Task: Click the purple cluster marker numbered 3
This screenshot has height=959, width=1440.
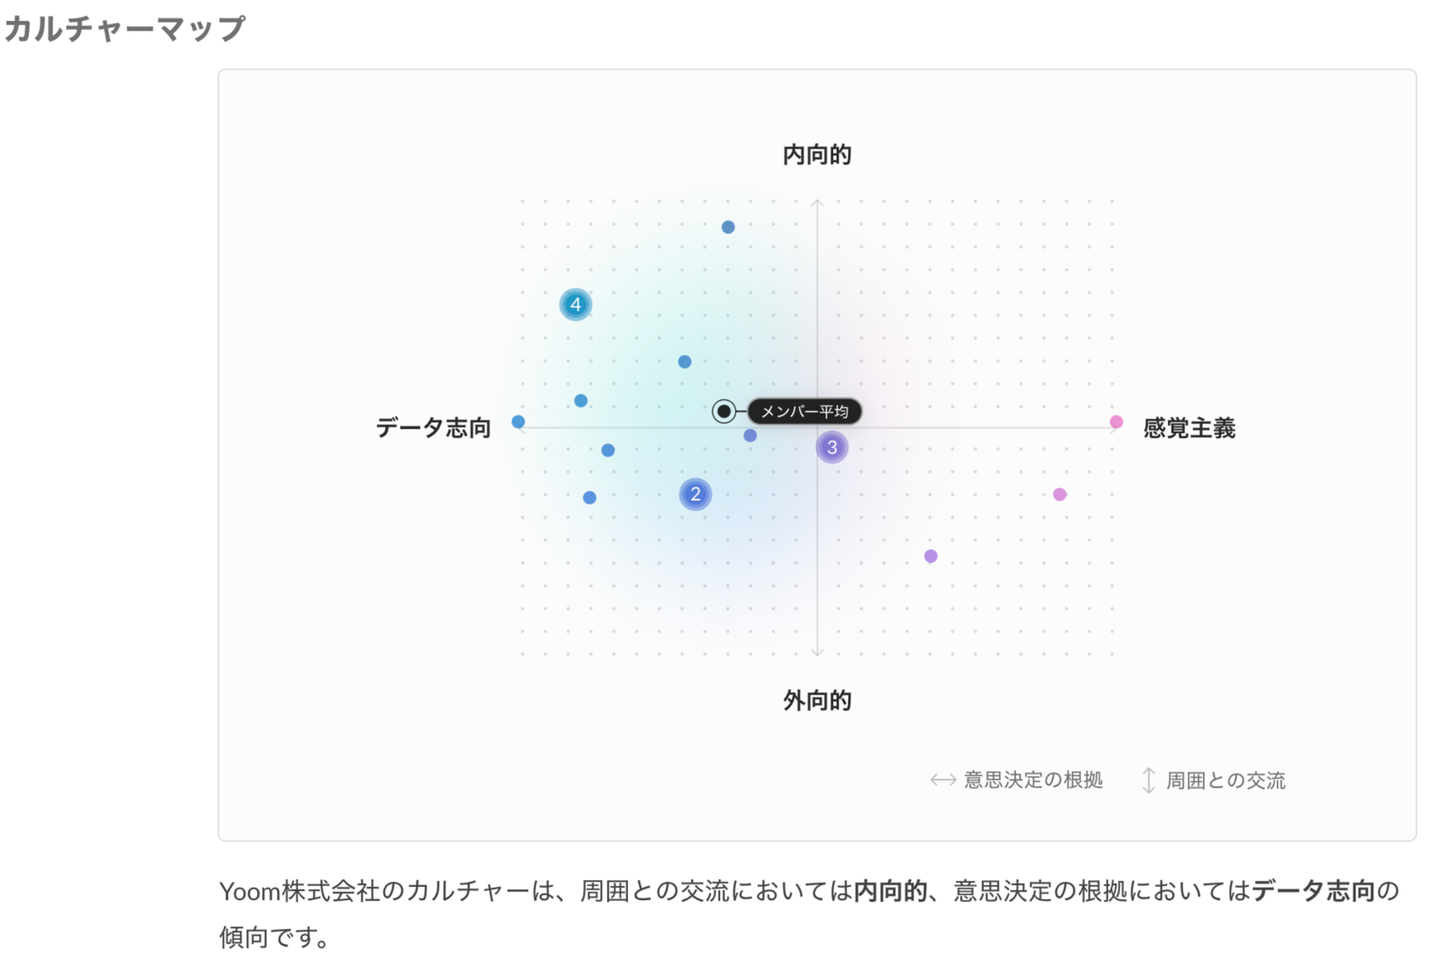Action: [x=831, y=447]
